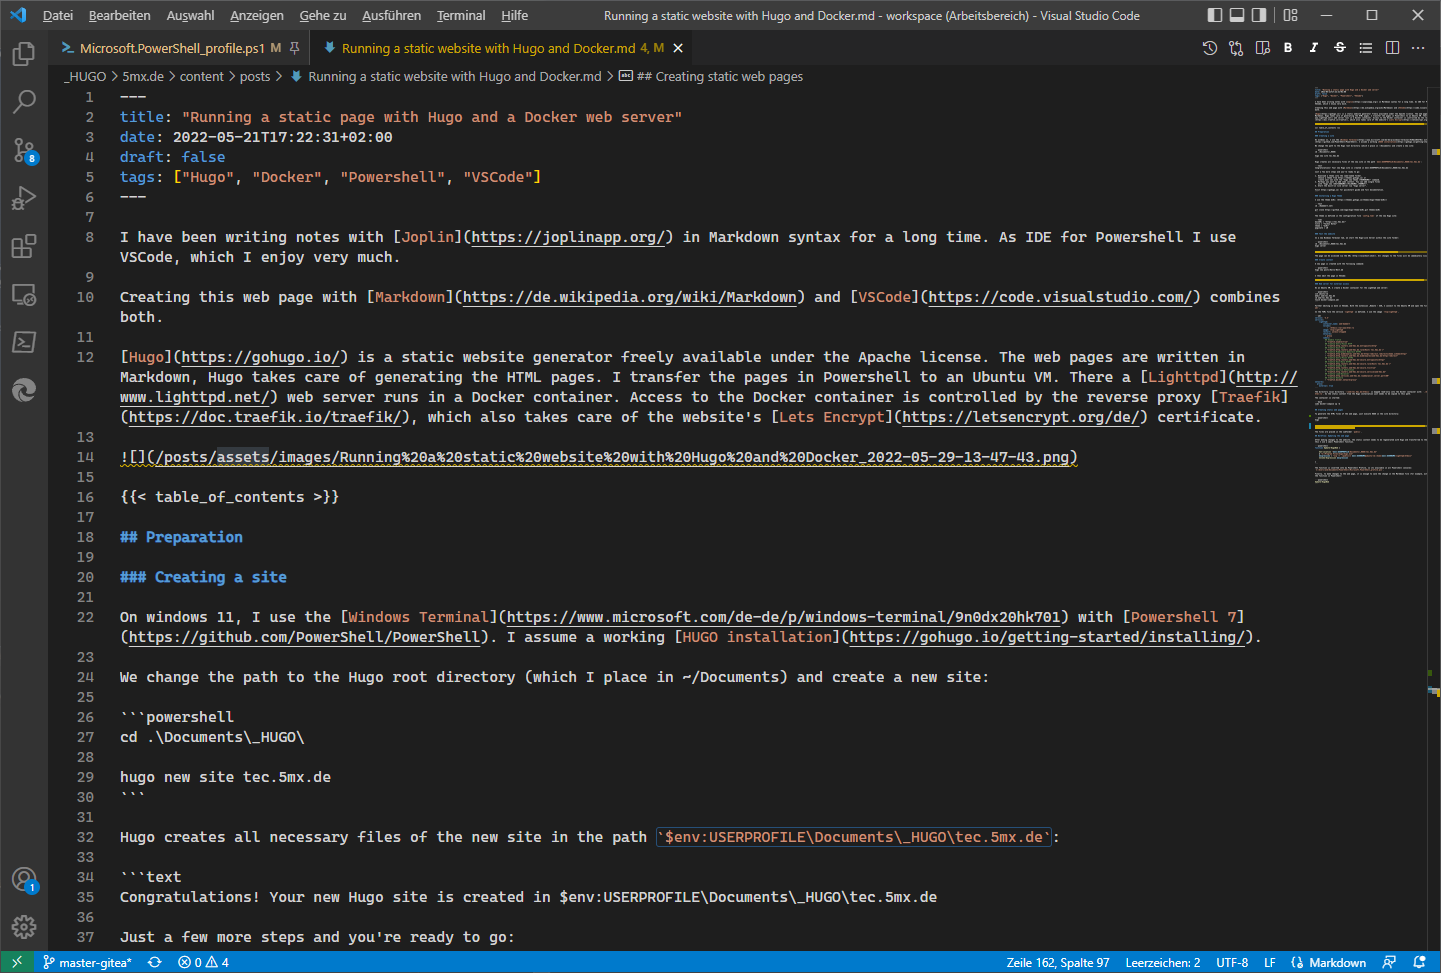Open the Bearbeiten menu
The height and width of the screenshot is (973, 1441).
coord(120,15)
